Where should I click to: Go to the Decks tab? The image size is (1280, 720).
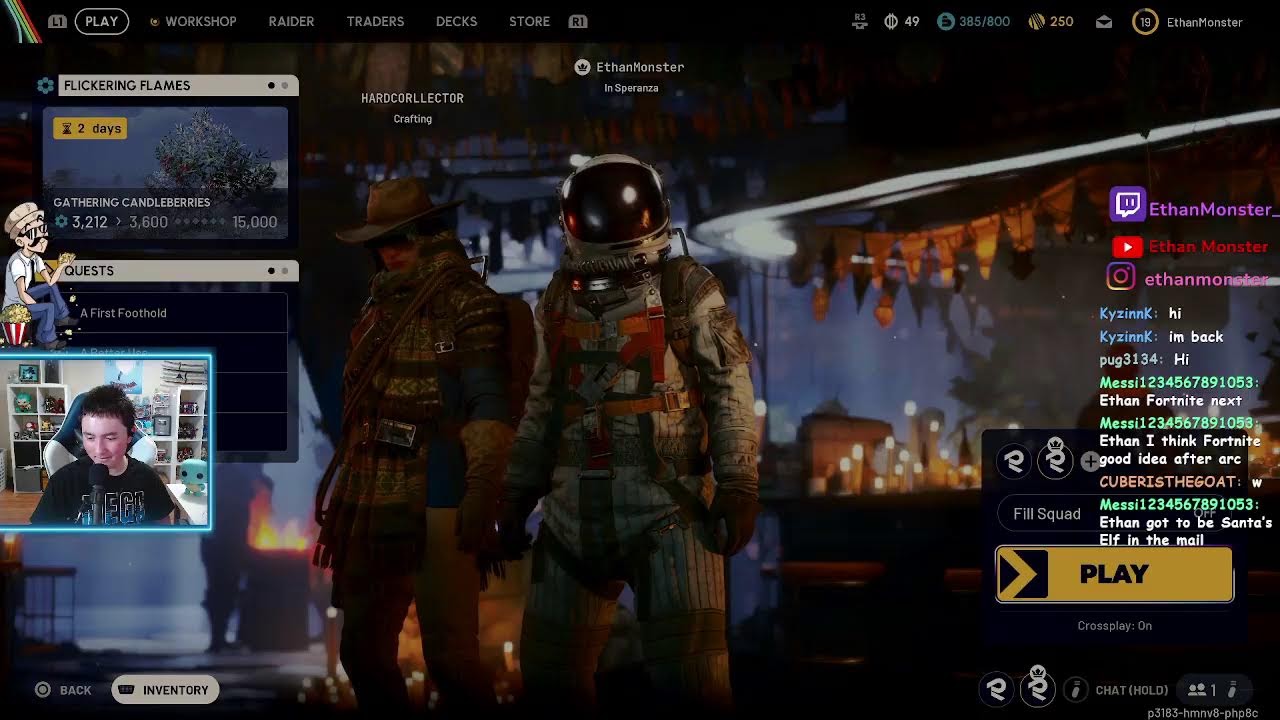pos(456,21)
